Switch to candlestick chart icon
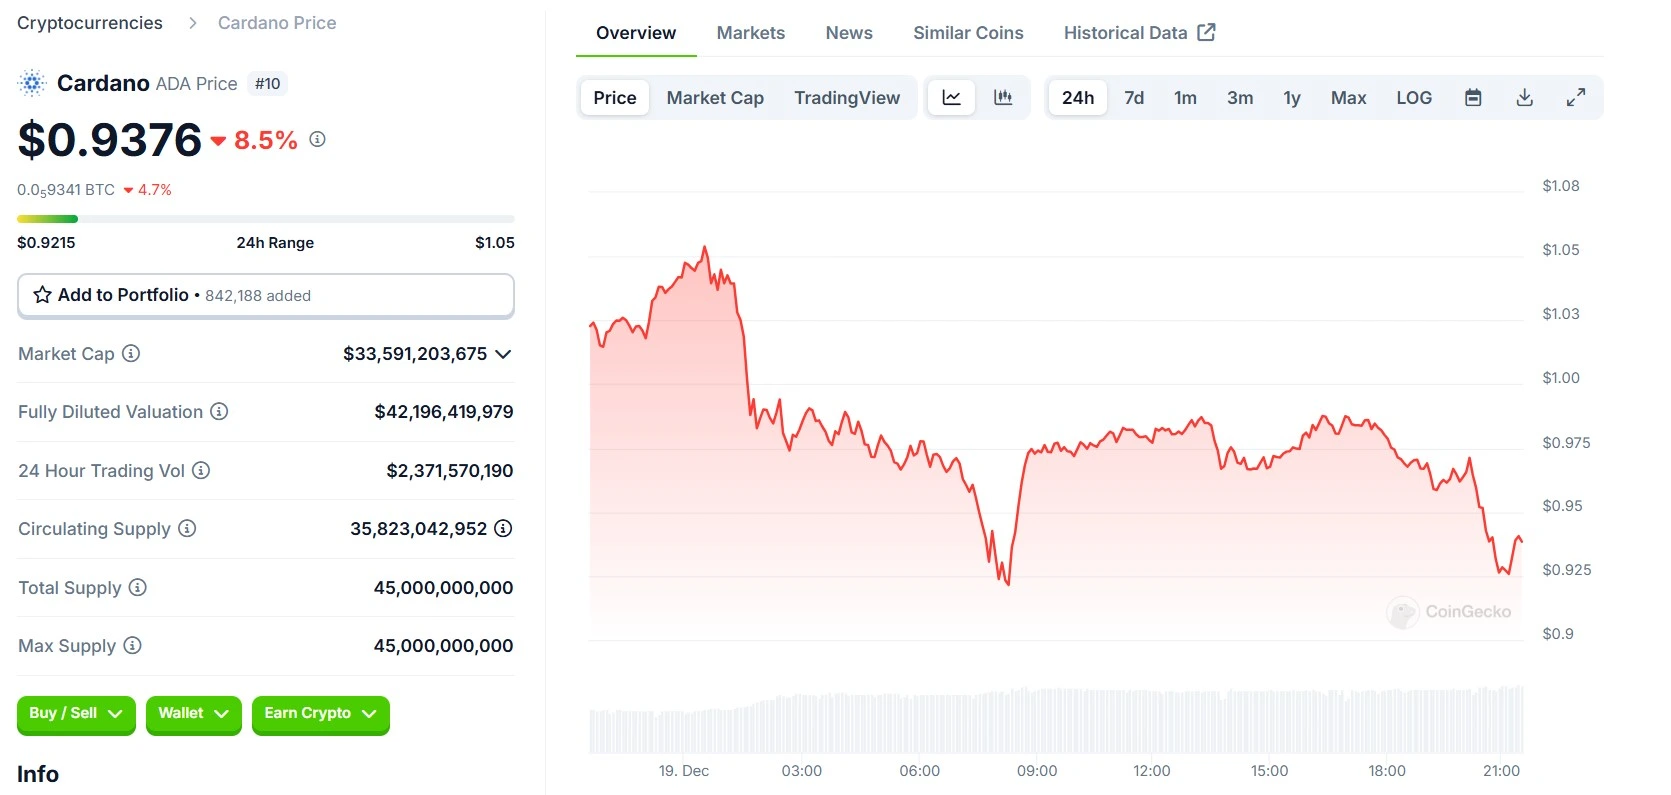 point(1003,98)
